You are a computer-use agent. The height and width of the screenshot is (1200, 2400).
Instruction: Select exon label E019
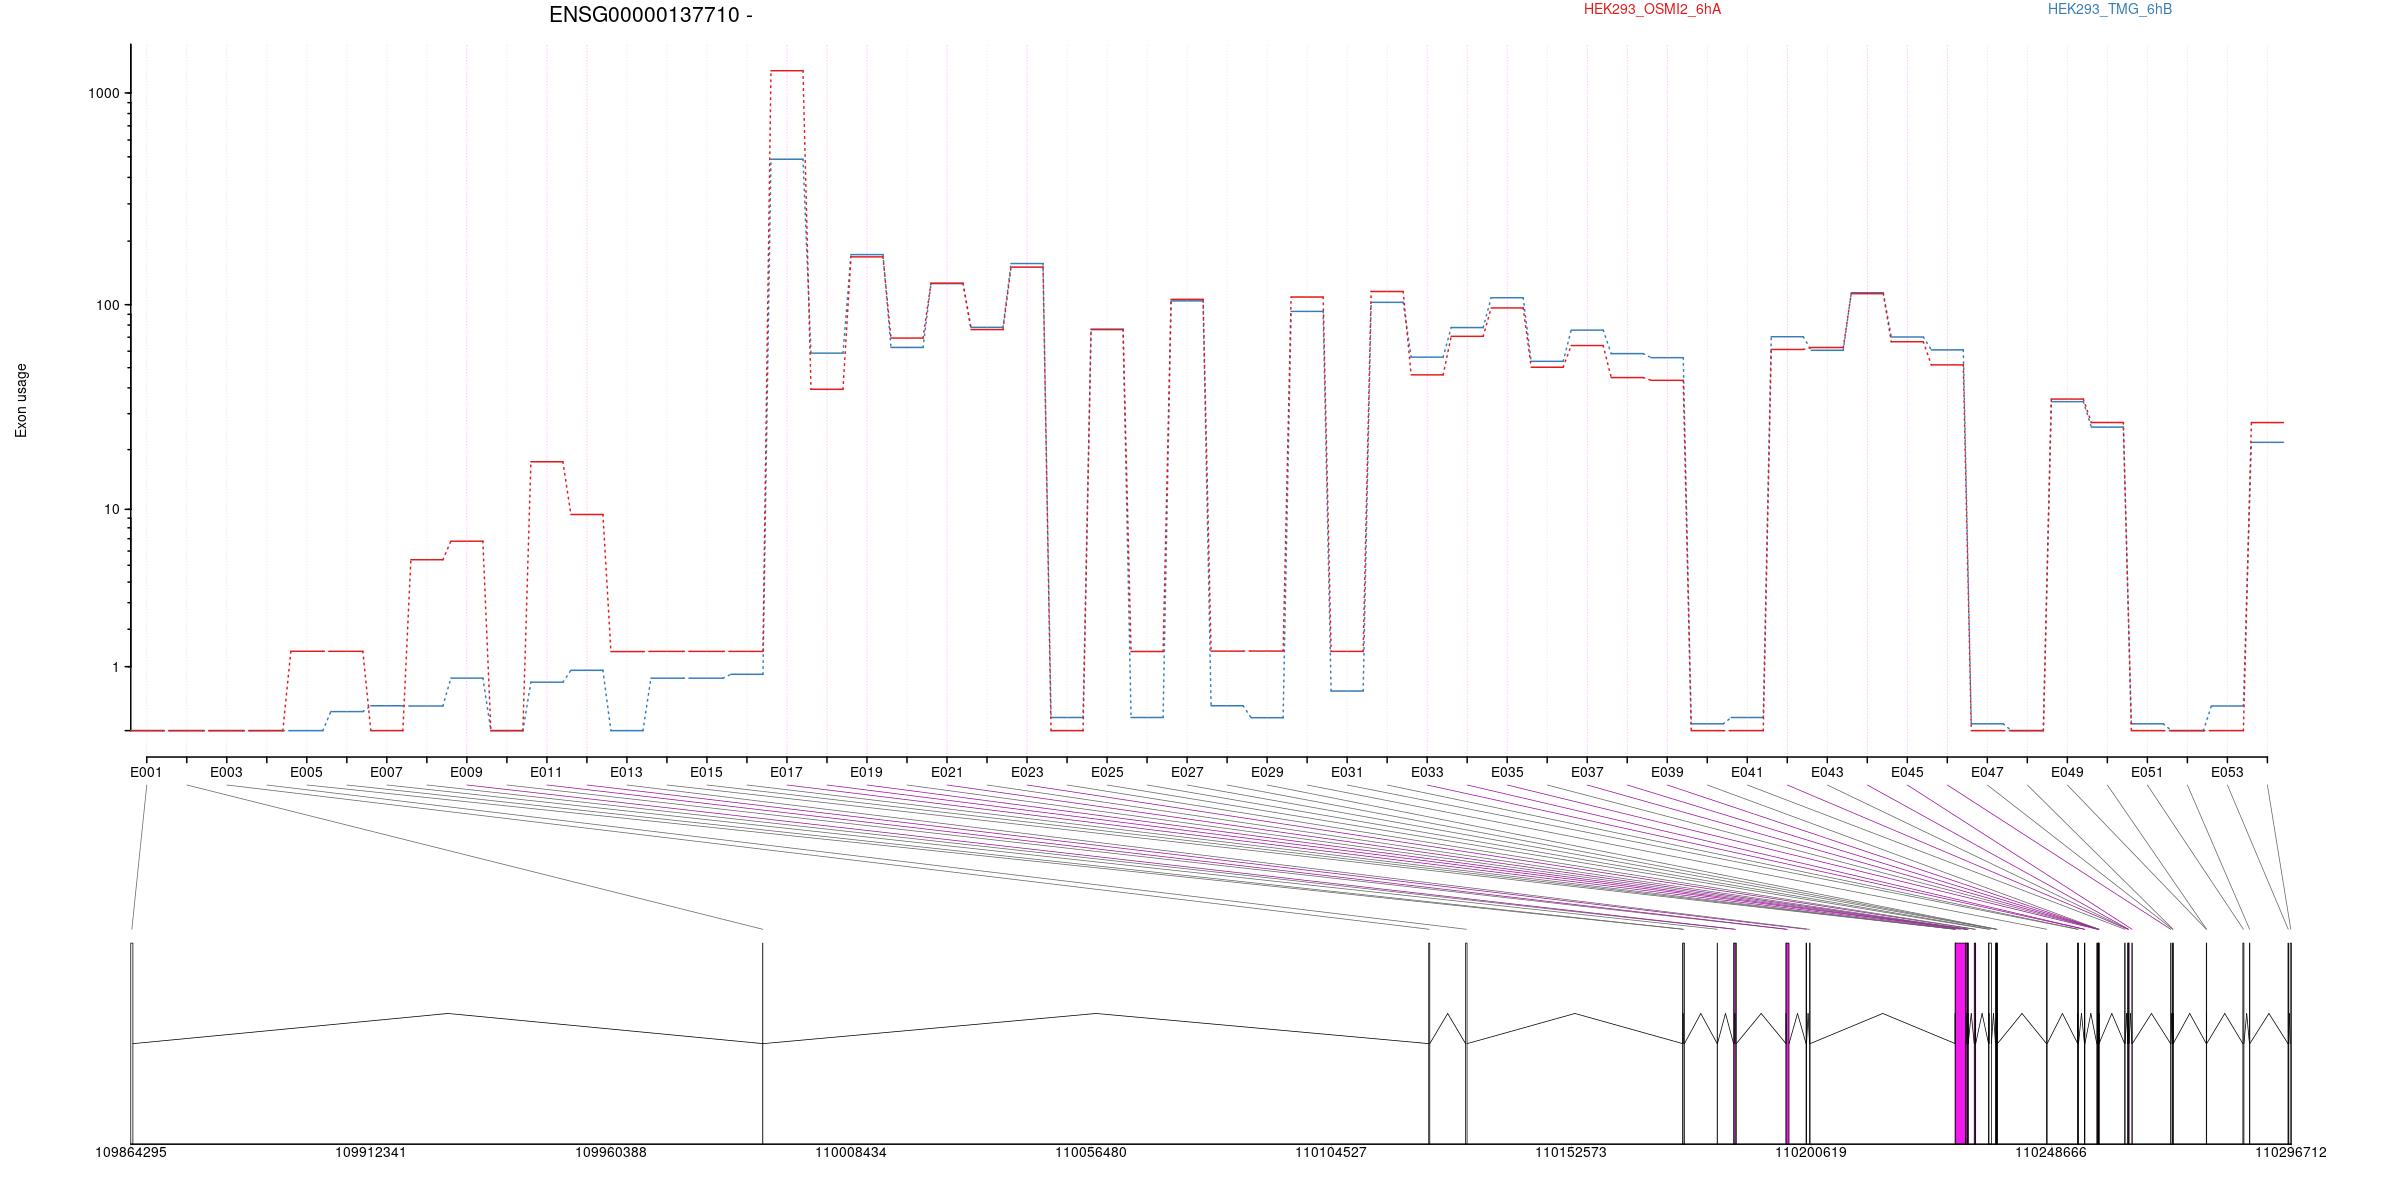pos(866,772)
